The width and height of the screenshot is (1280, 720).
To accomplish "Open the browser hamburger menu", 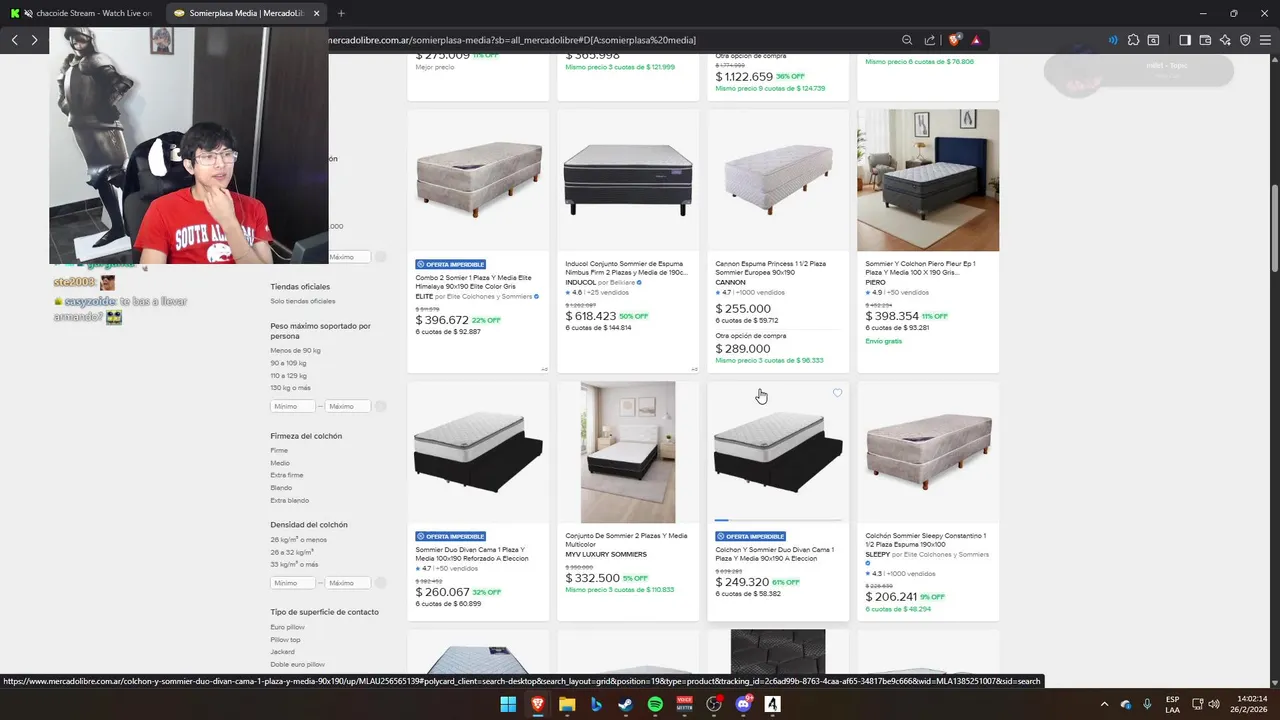I will point(1265,40).
